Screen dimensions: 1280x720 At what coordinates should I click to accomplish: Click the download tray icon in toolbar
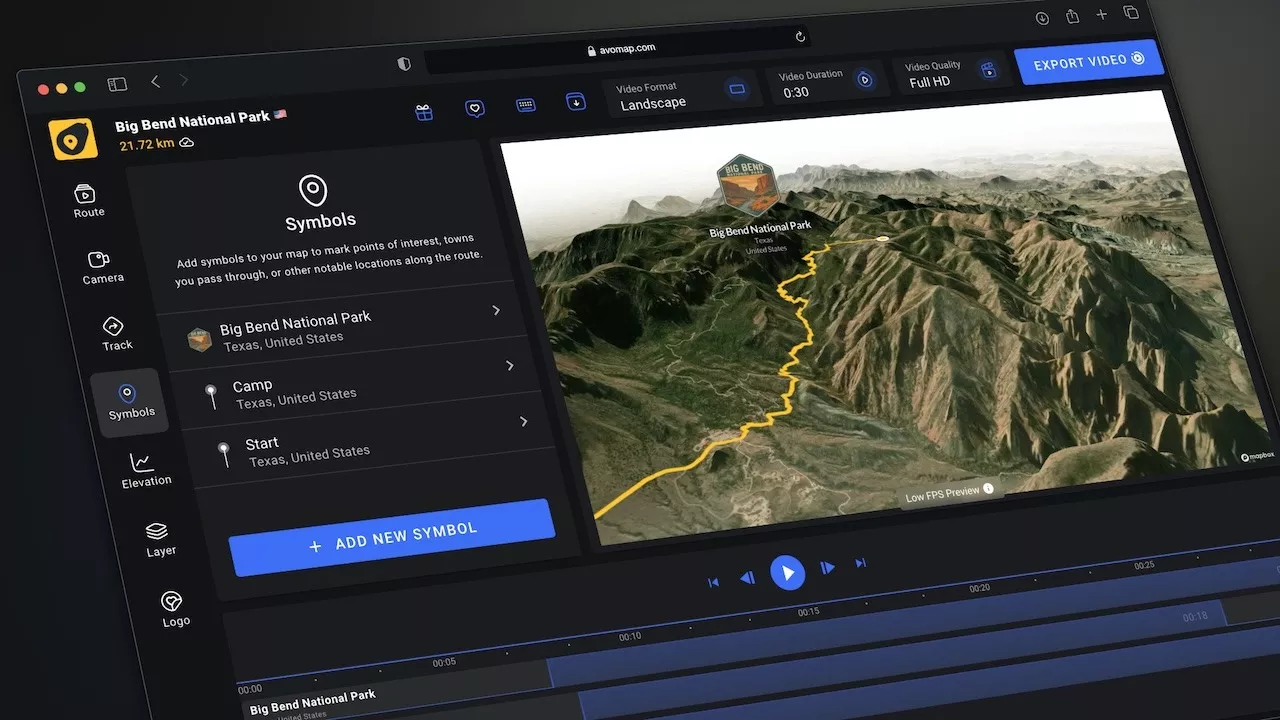coord(575,101)
